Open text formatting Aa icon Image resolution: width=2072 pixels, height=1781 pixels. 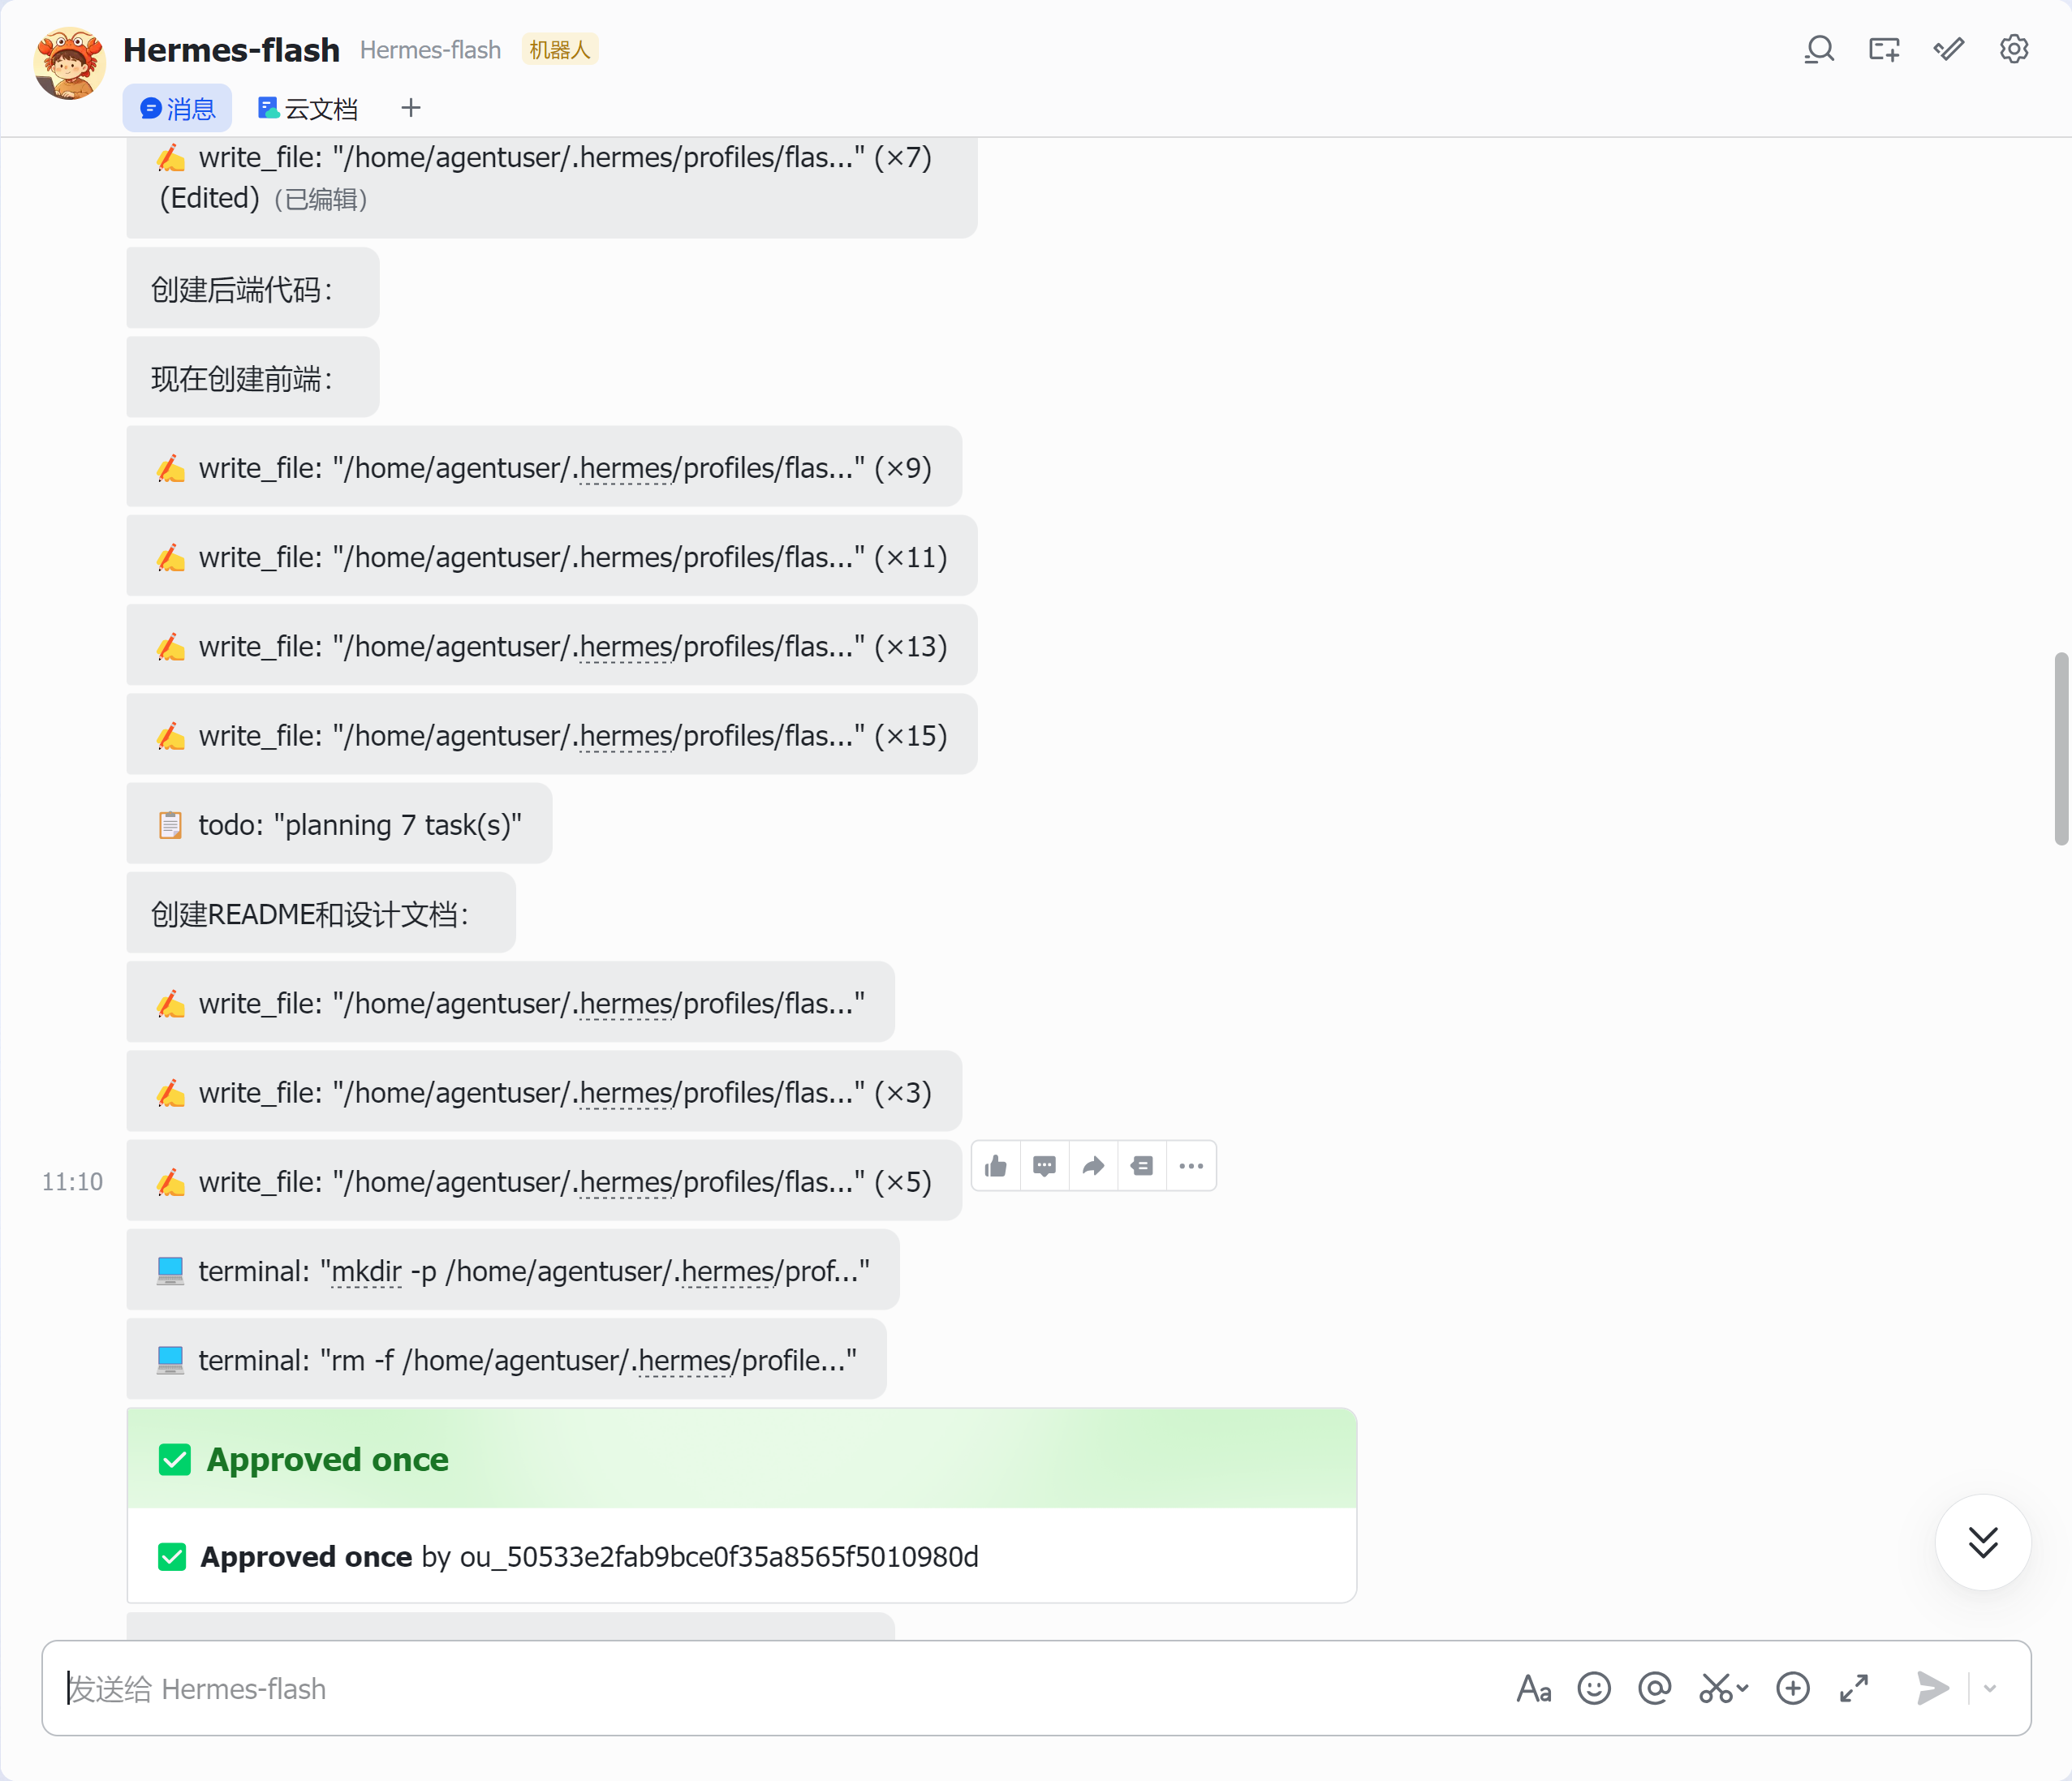[x=1534, y=1688]
